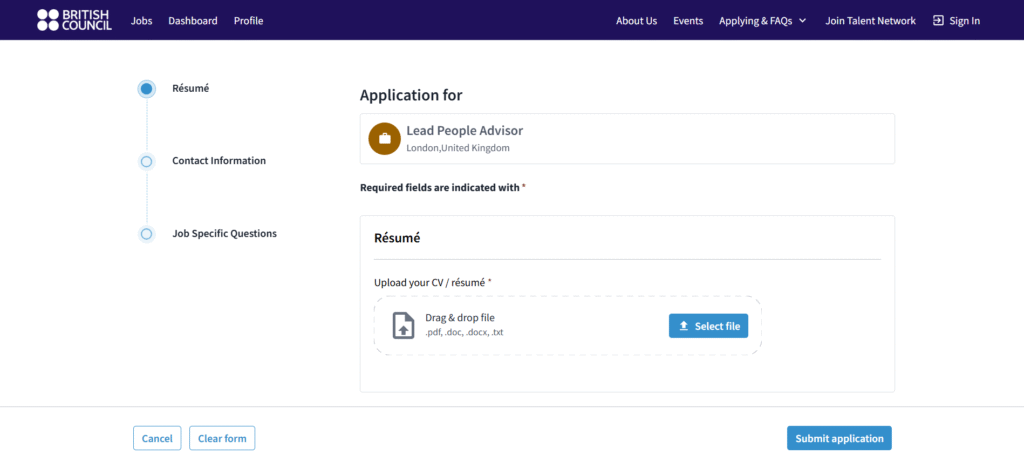
Task: Click the Cancel button
Action: click(x=157, y=438)
